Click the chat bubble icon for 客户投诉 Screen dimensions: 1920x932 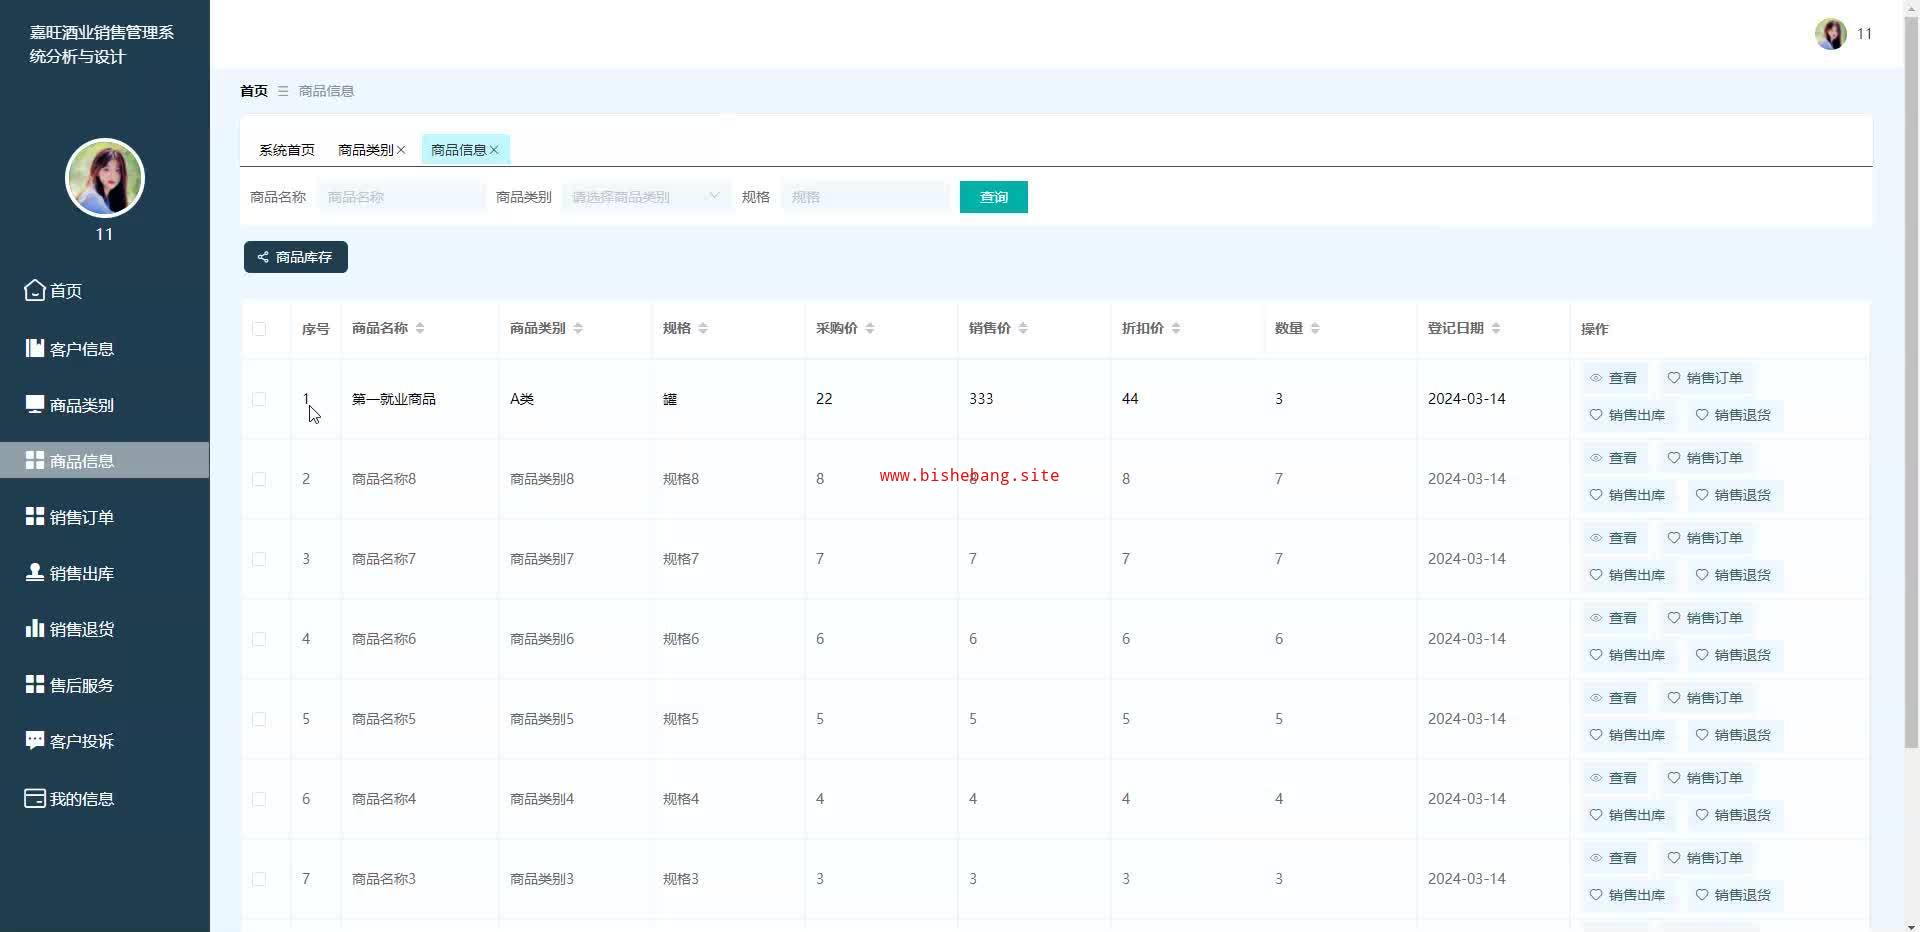pyautogui.click(x=35, y=740)
